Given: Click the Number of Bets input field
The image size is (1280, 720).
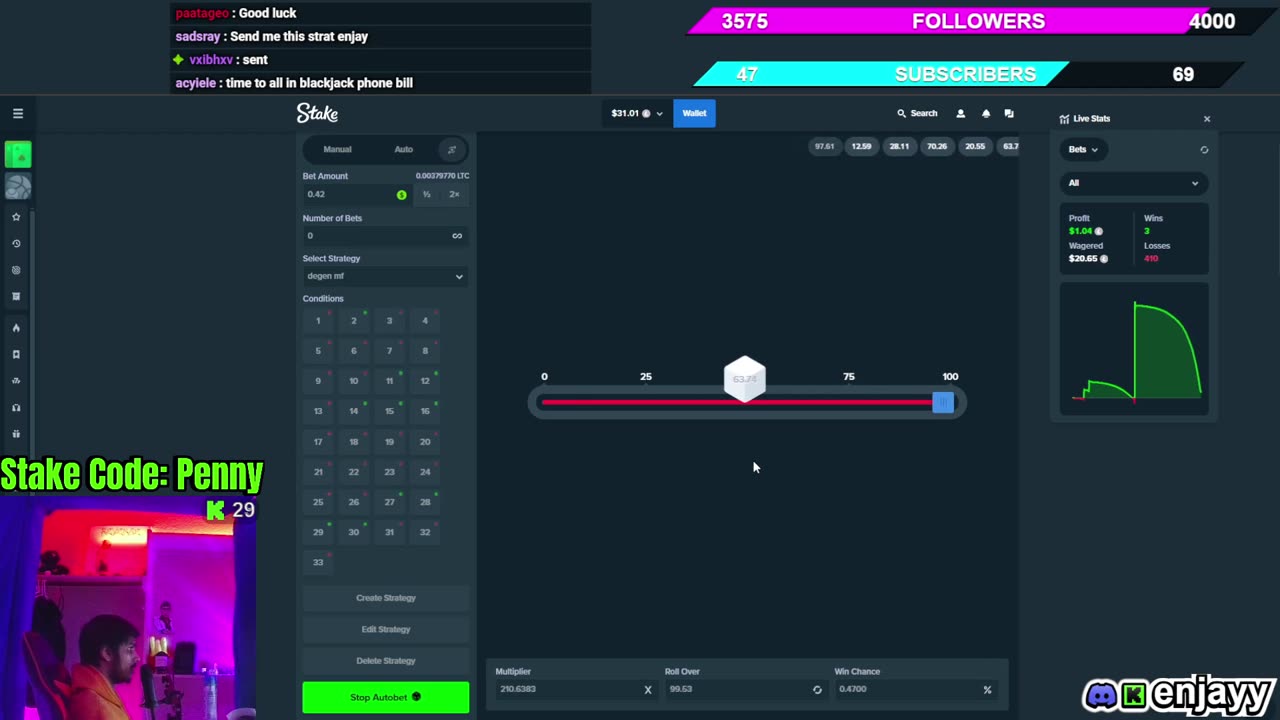Looking at the screenshot, I should [x=385, y=236].
